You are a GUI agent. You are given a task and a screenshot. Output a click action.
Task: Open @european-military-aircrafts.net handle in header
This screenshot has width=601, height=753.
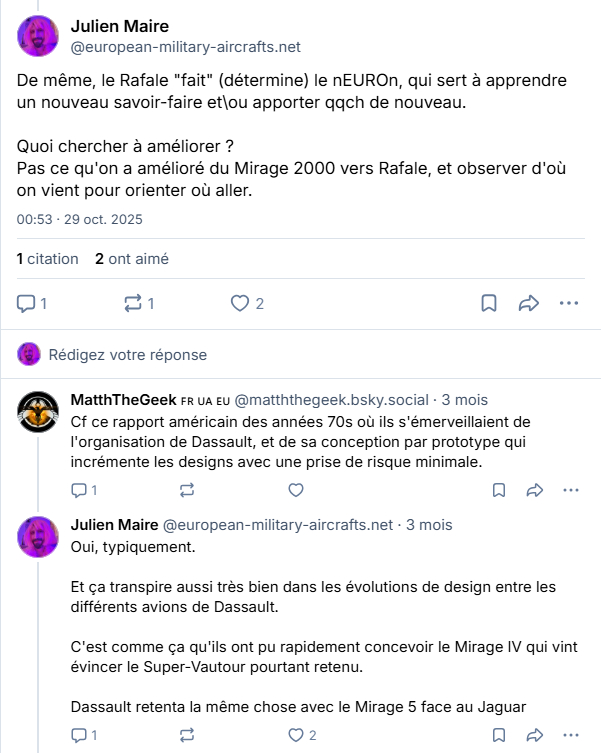185,47
